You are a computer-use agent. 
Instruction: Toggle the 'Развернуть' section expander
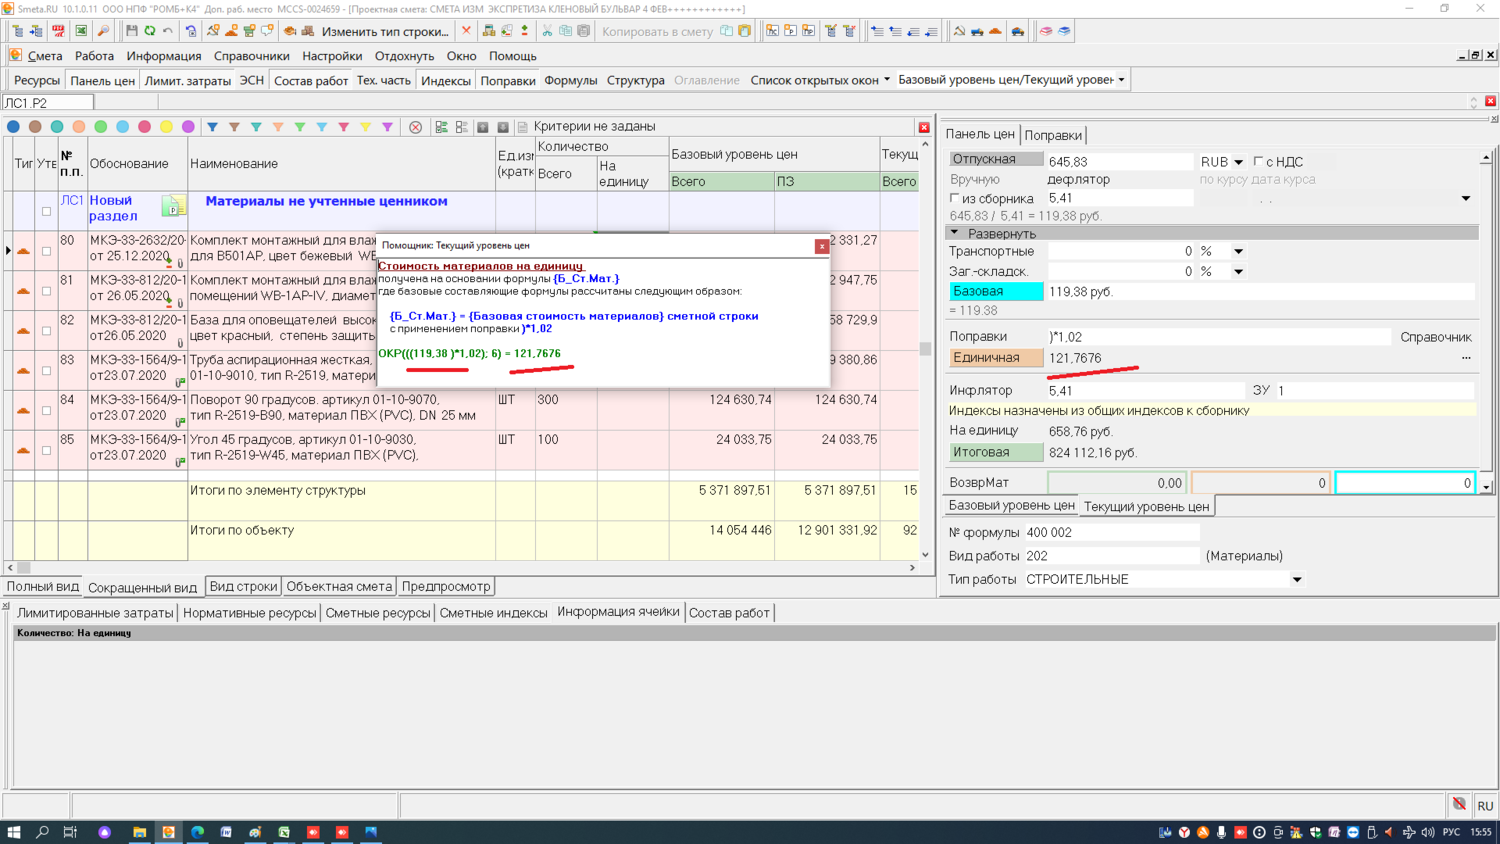tap(955, 233)
